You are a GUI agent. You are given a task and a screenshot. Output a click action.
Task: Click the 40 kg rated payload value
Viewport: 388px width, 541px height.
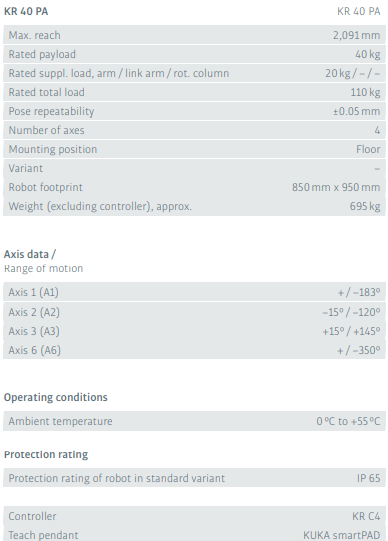(368, 54)
